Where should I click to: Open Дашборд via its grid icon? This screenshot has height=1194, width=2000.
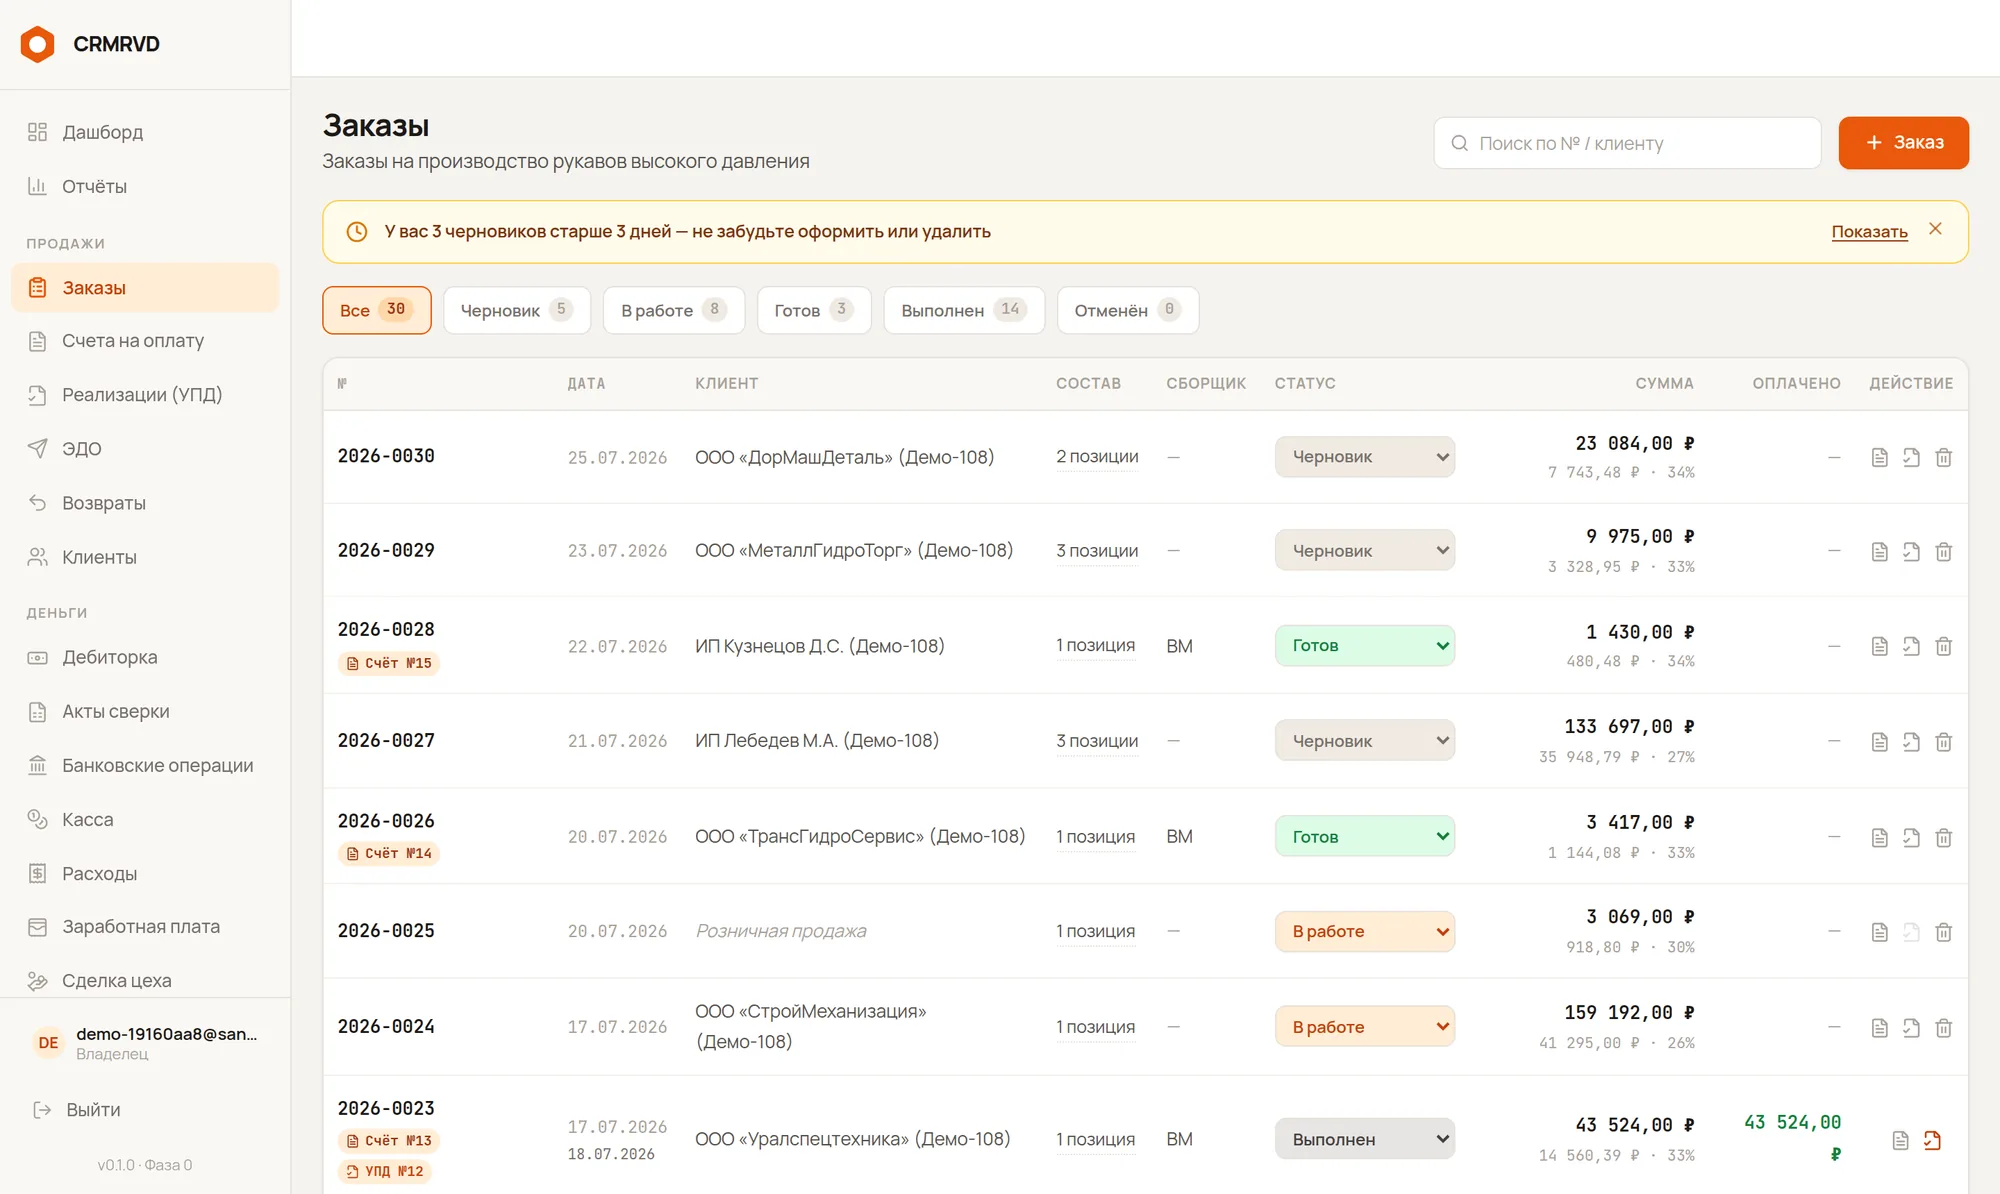coord(37,132)
